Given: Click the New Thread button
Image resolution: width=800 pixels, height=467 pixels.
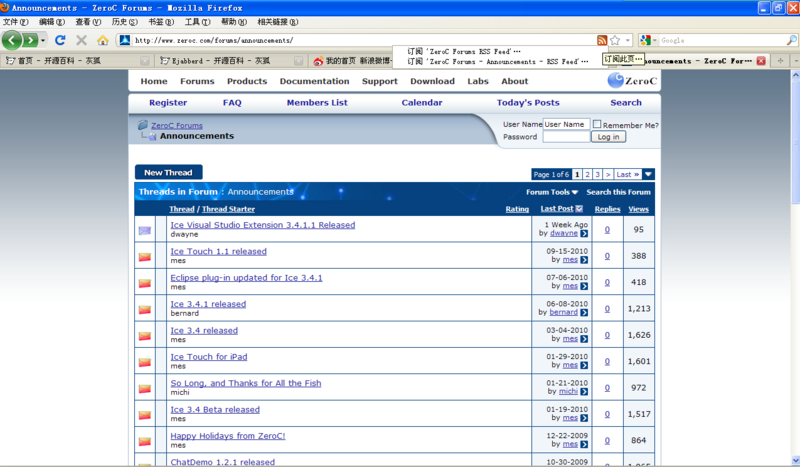Looking at the screenshot, I should [x=168, y=172].
